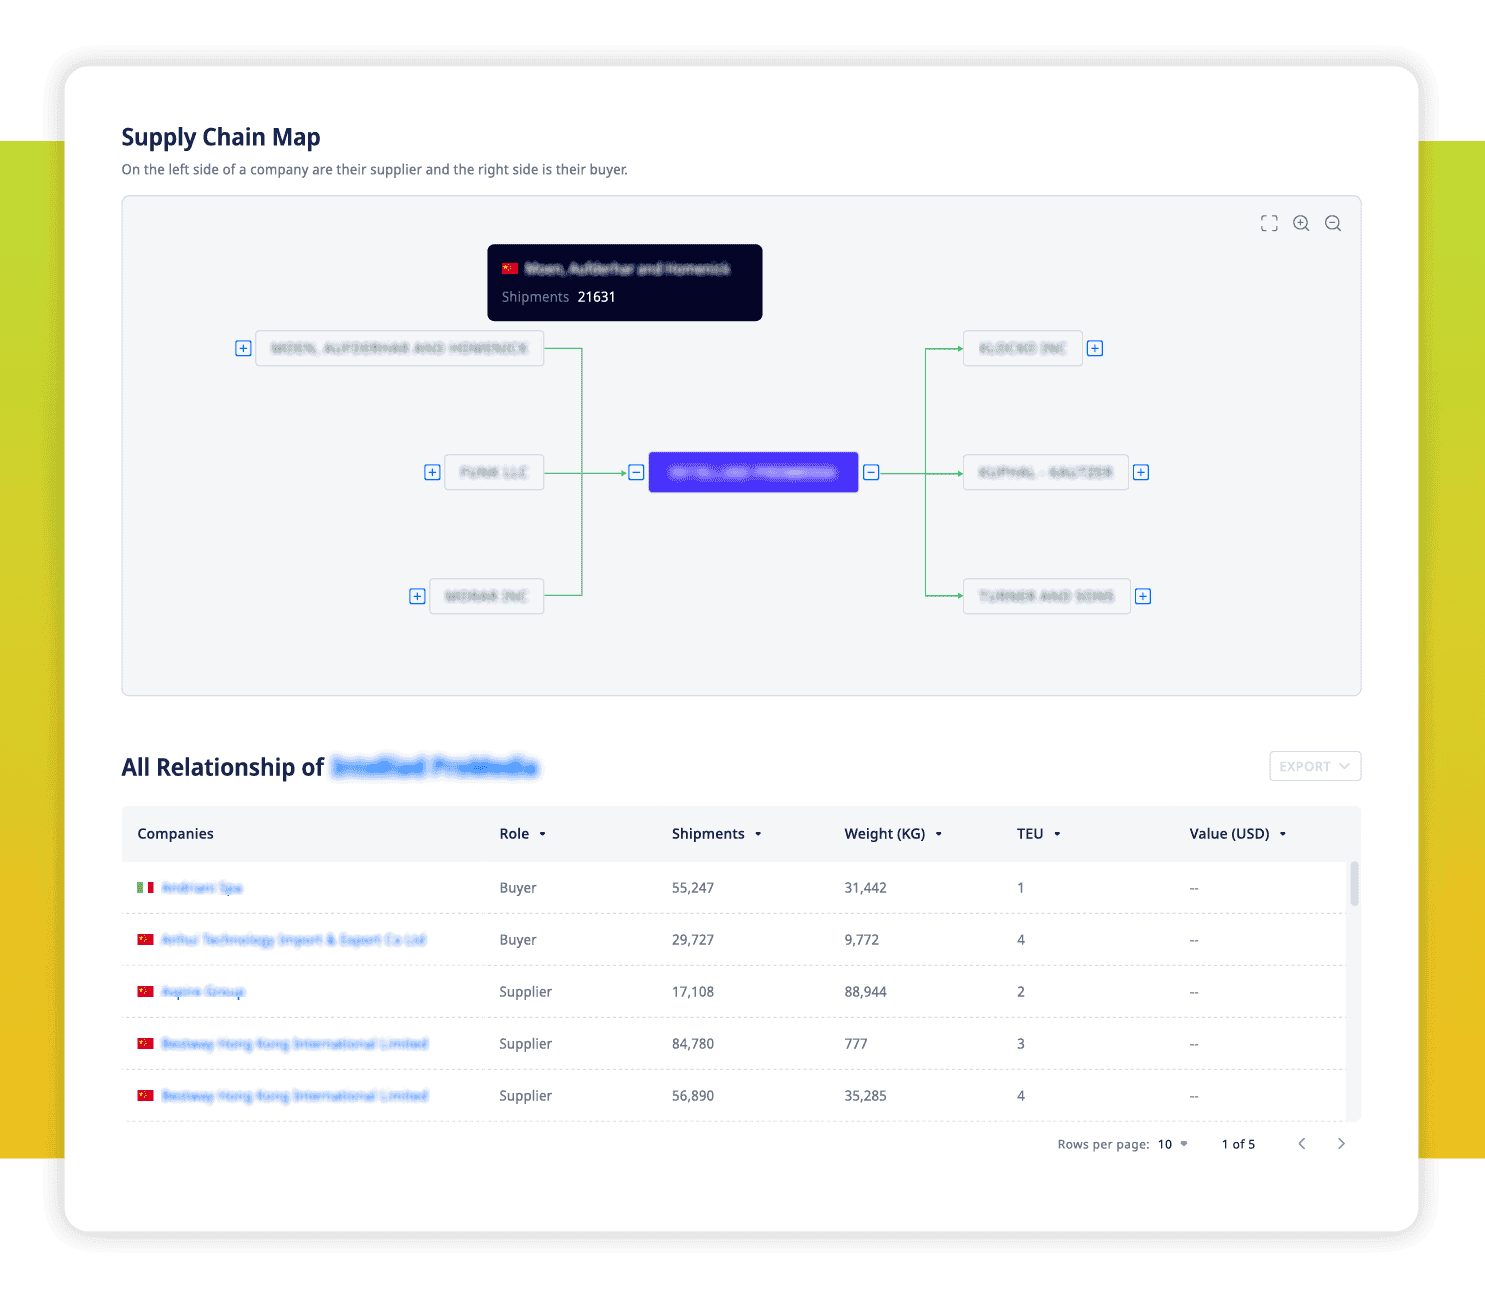The width and height of the screenshot is (1485, 1298).
Task: Click the Shipments value 84,780
Action: [x=693, y=1044]
